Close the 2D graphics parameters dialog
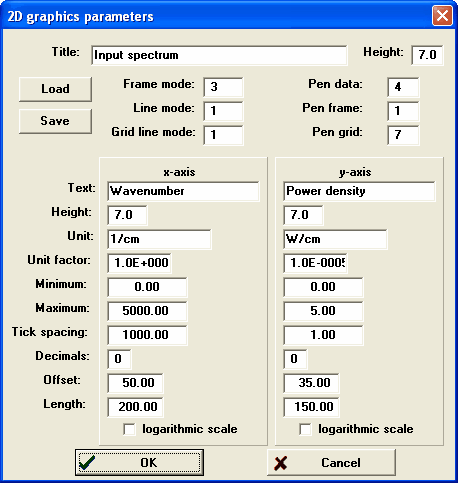This screenshot has width=458, height=483. click(442, 16)
